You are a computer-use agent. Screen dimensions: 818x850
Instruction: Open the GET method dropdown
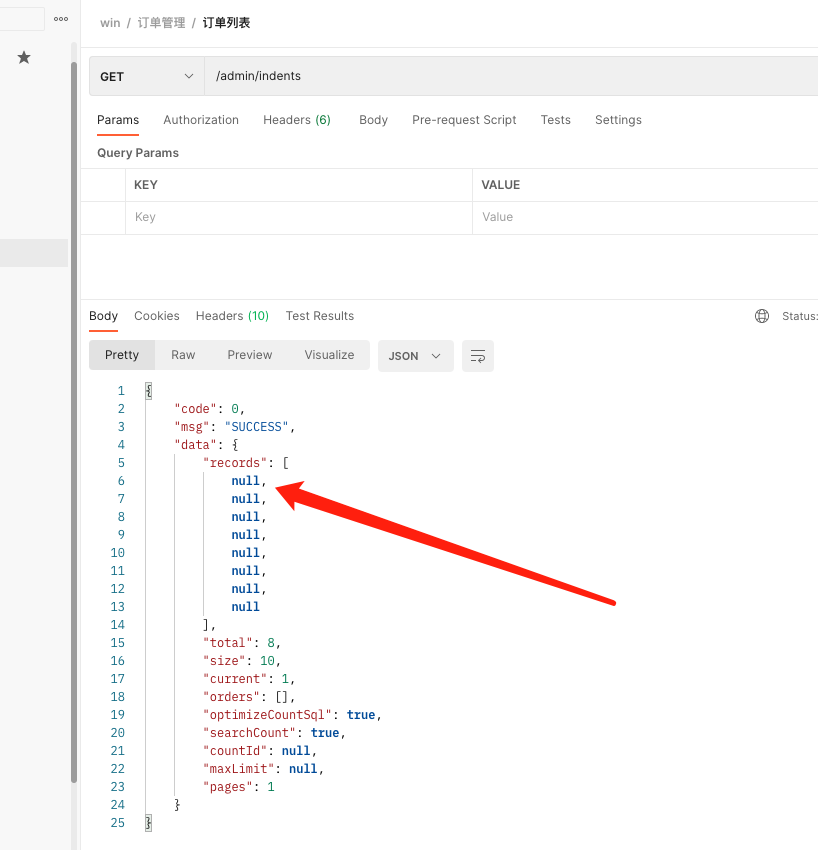146,76
